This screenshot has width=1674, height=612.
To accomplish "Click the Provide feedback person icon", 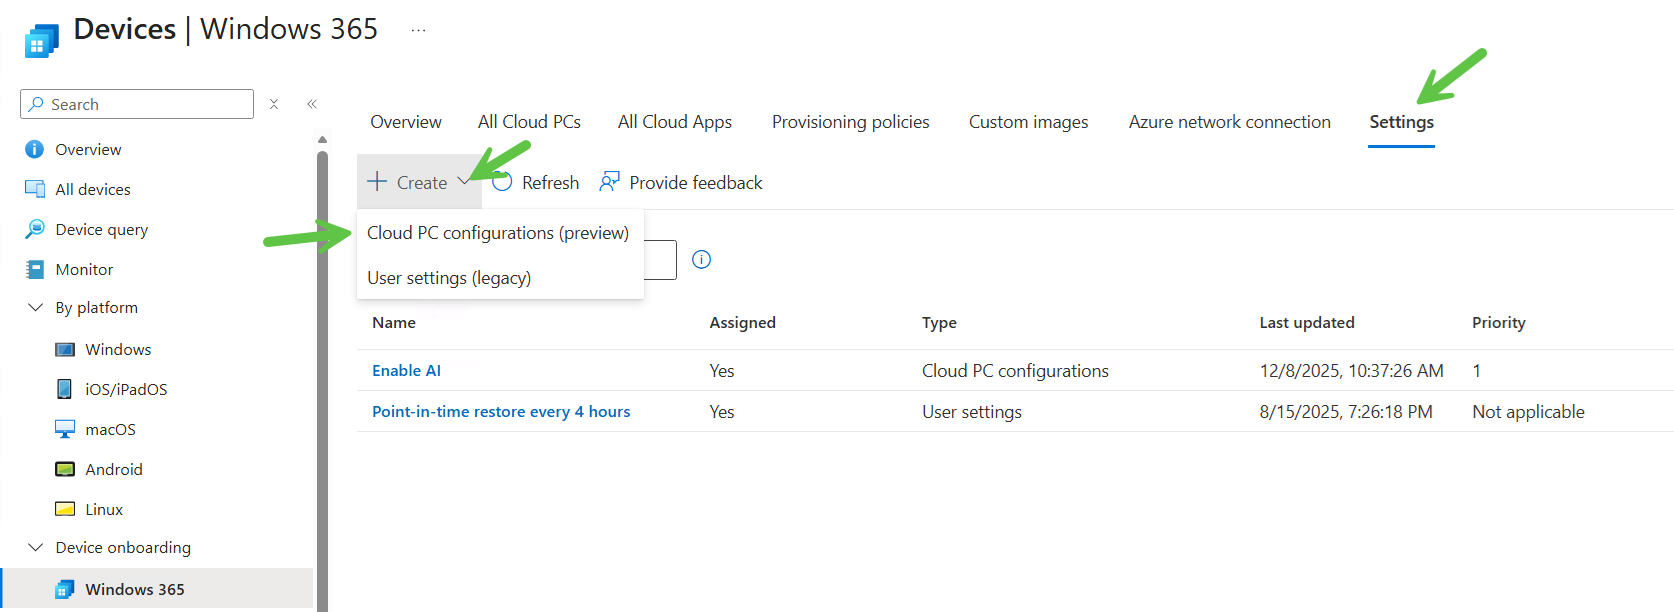I will point(609,182).
